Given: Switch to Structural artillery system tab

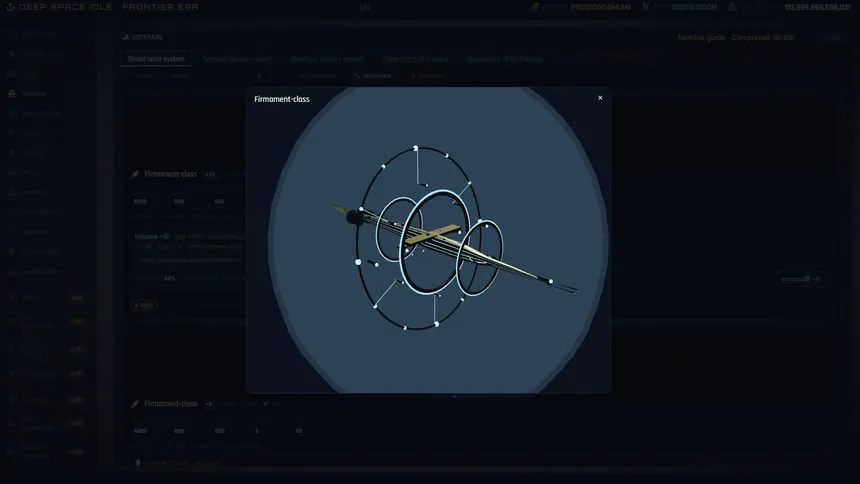Looking at the screenshot, I should [327, 59].
